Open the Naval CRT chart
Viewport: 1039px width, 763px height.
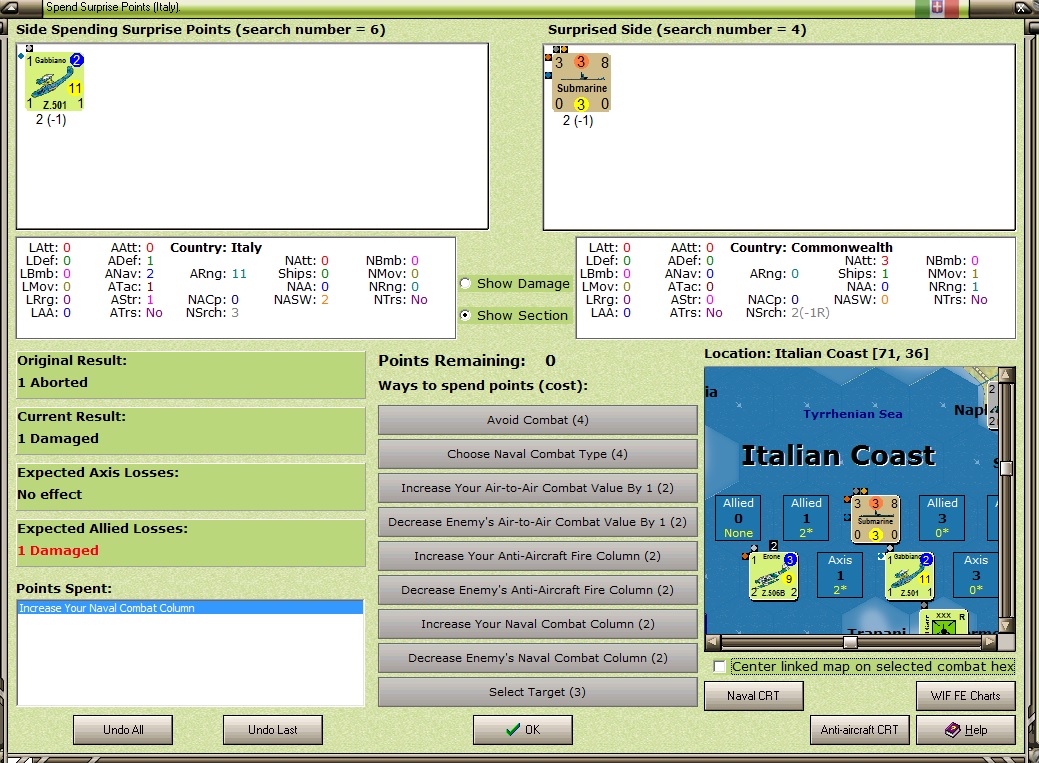753,696
